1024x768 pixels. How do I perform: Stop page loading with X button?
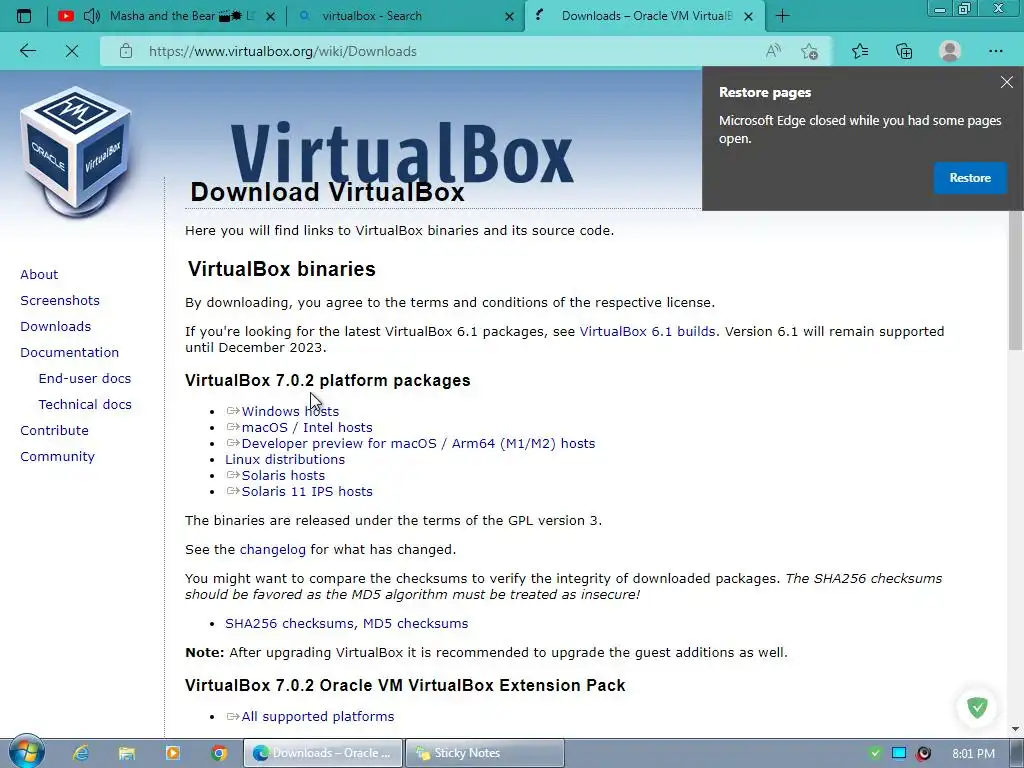click(72, 51)
